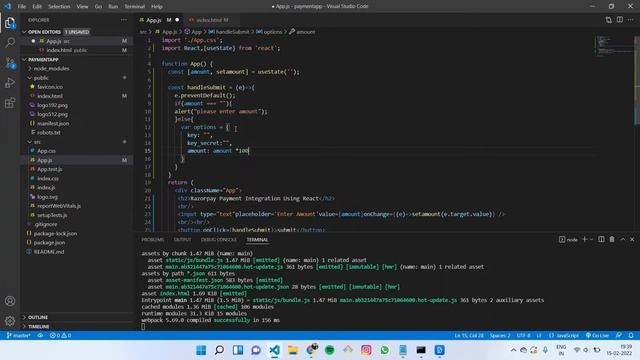
Task: Click the open changes icon in editor toolbar
Action: [x=609, y=20]
